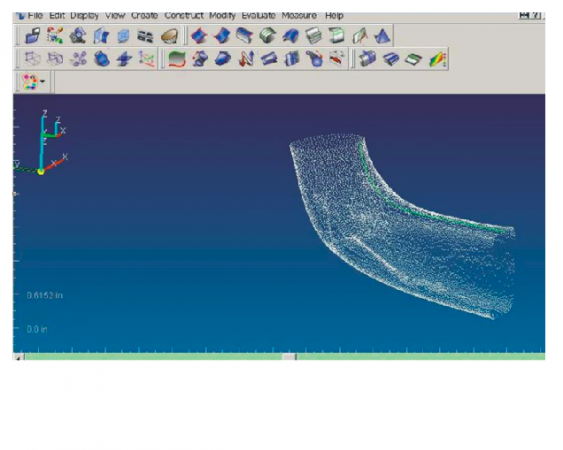Open the Help menu
The width and height of the screenshot is (563, 450).
[x=334, y=15]
